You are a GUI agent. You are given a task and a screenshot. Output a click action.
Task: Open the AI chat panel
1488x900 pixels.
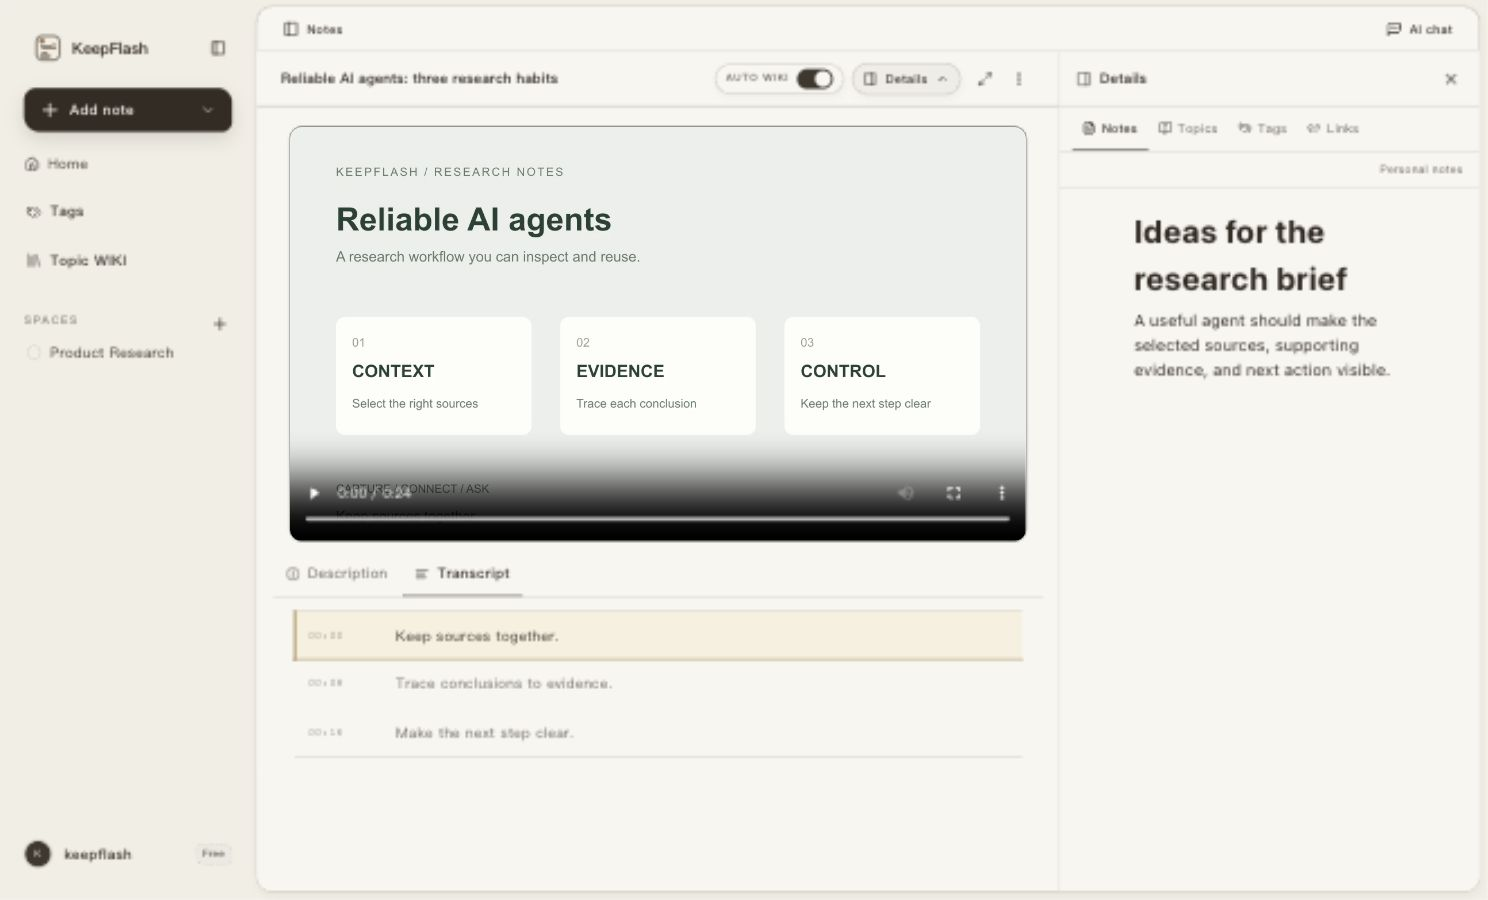click(1419, 29)
